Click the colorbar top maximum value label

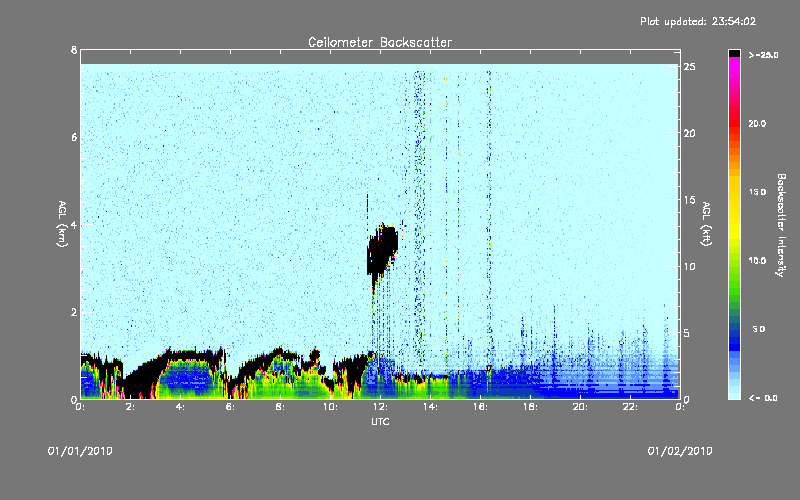(x=763, y=55)
